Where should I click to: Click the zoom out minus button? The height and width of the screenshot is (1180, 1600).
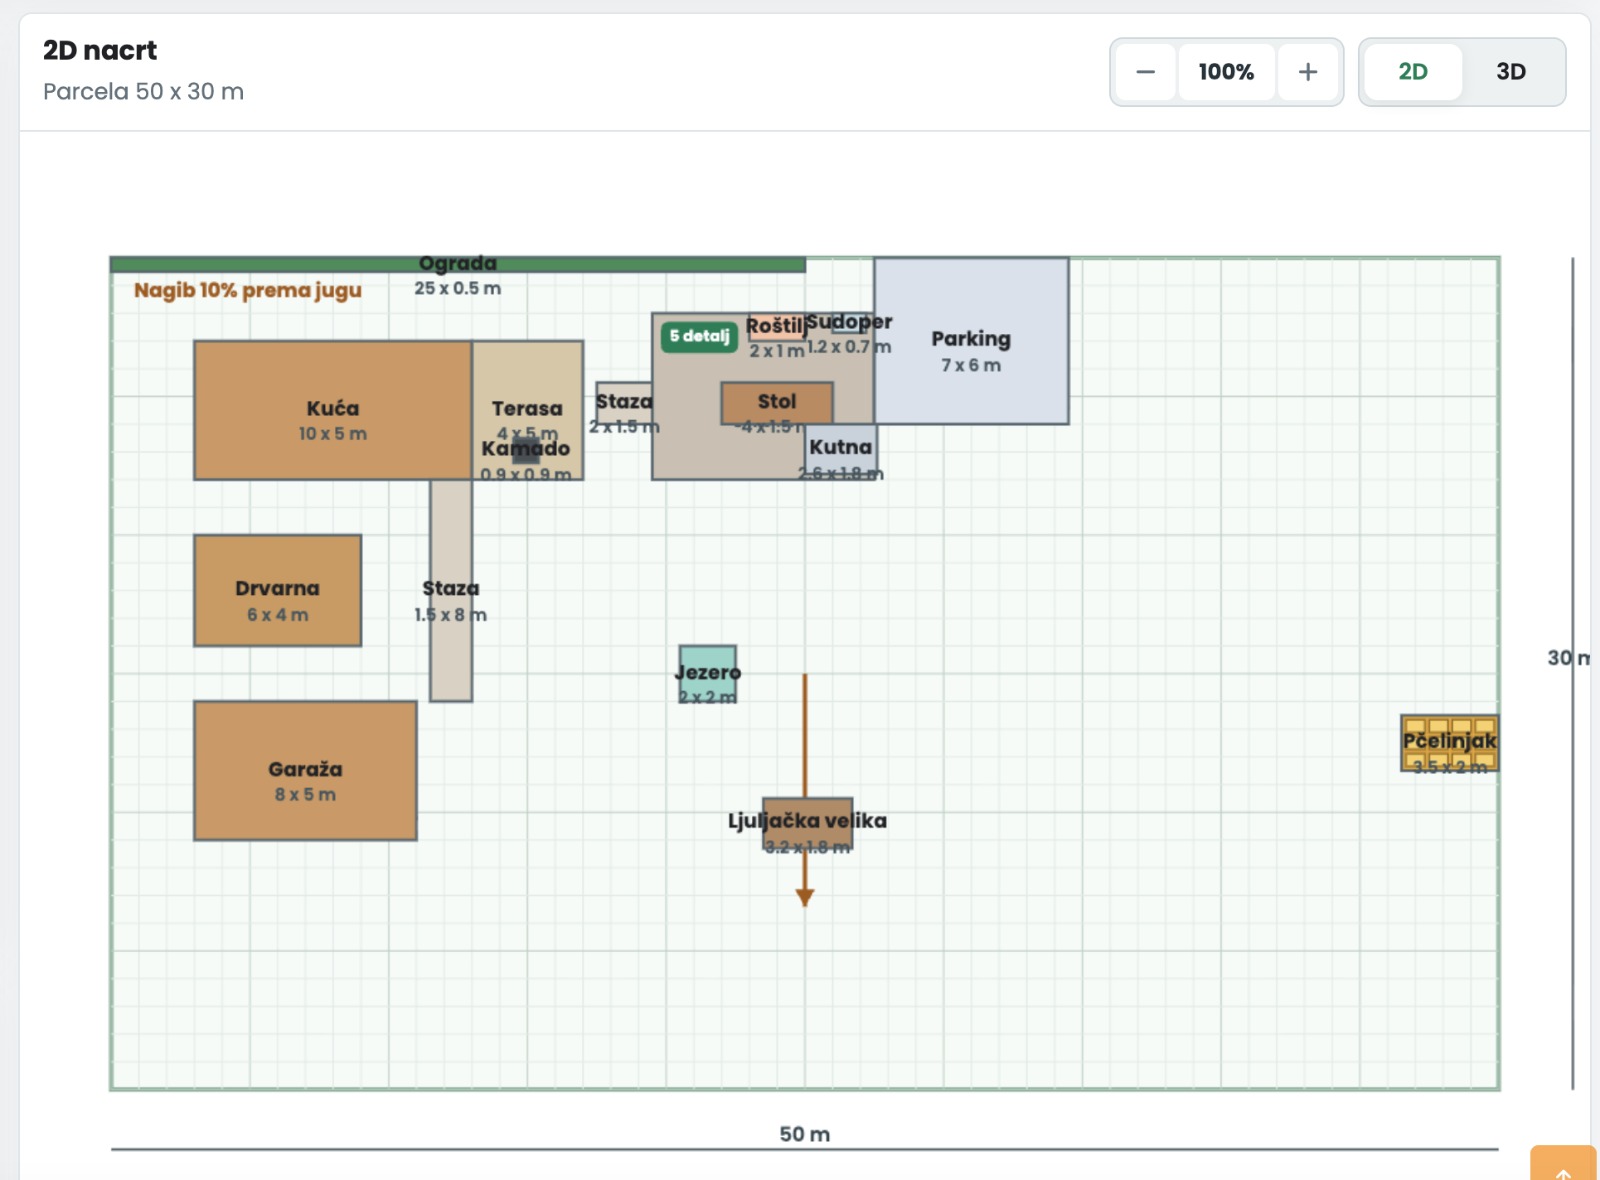(x=1146, y=72)
